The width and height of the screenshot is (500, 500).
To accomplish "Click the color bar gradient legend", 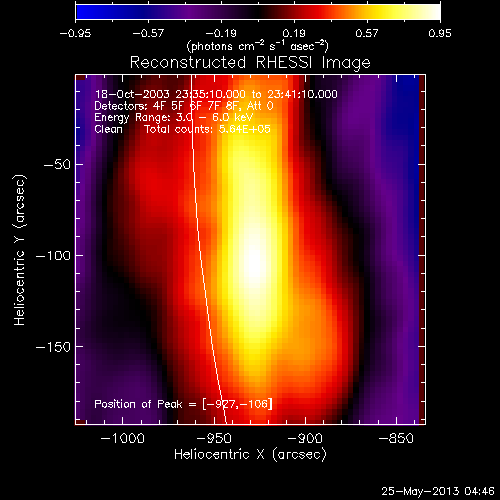I will (x=258, y=12).
